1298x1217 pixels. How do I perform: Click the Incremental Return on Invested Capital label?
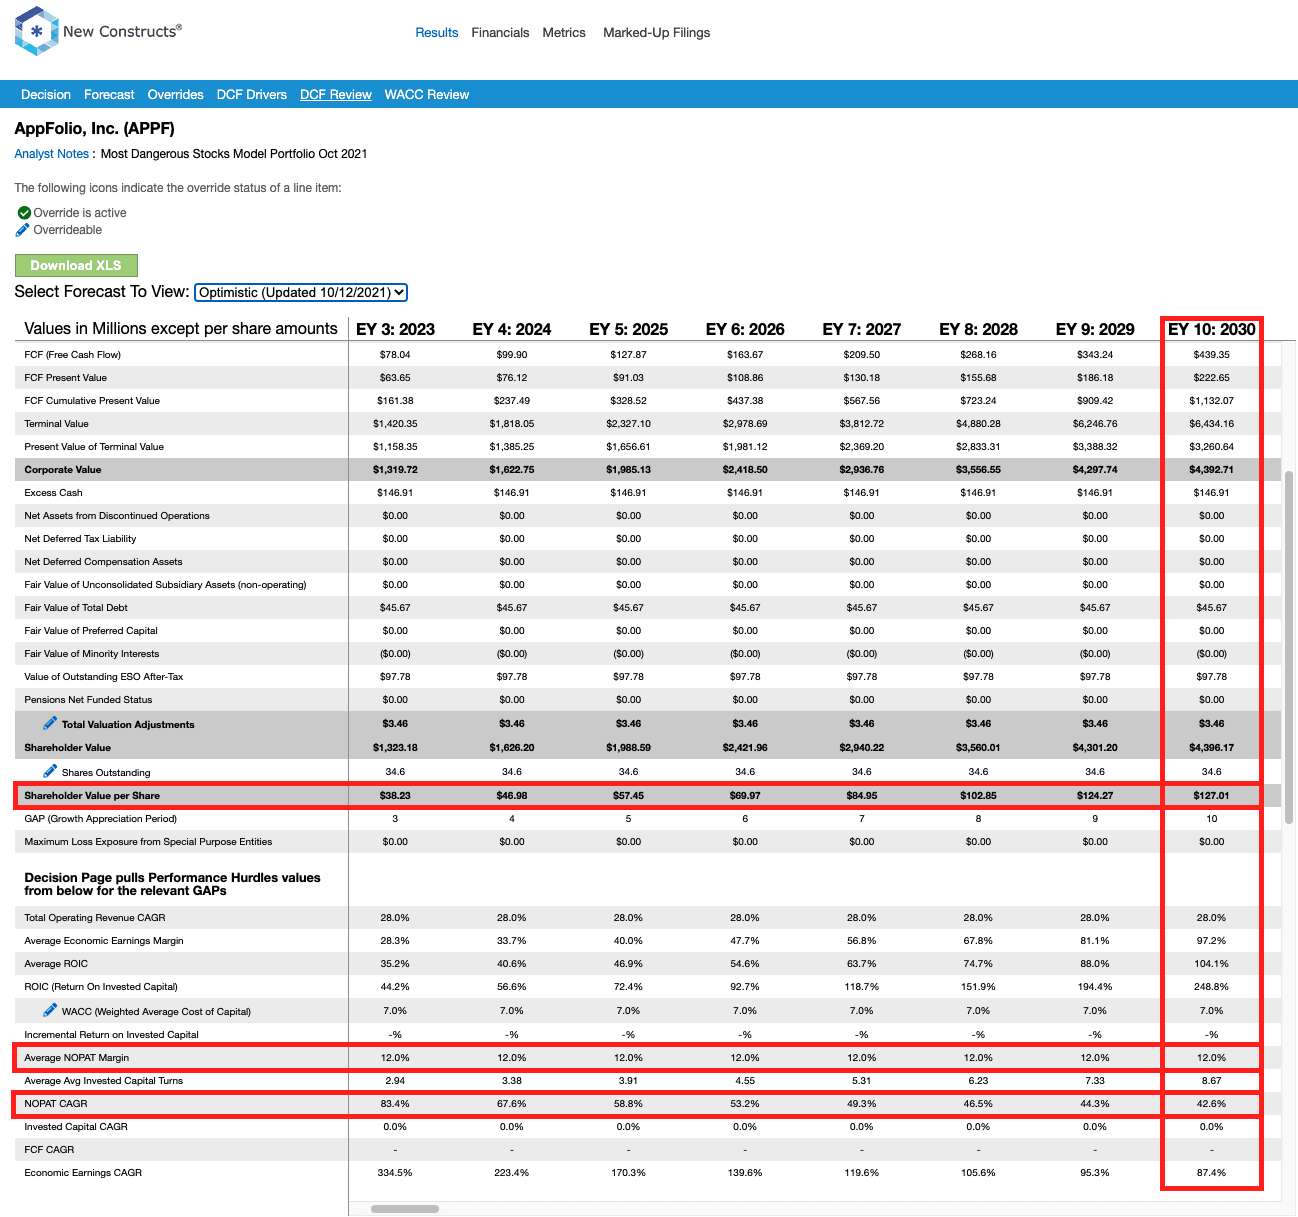111,1035
